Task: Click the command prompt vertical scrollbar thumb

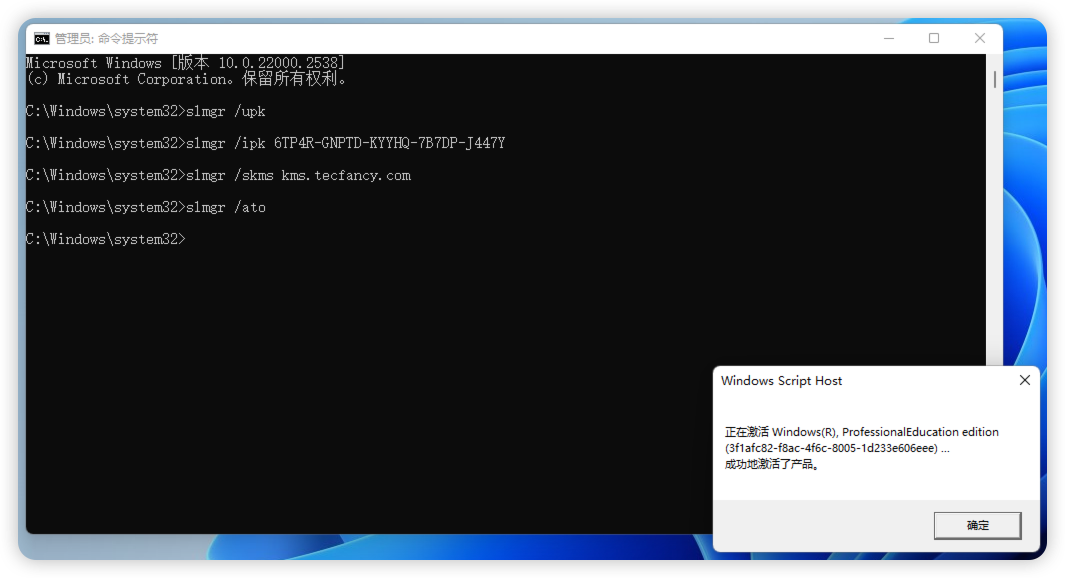Action: click(995, 79)
